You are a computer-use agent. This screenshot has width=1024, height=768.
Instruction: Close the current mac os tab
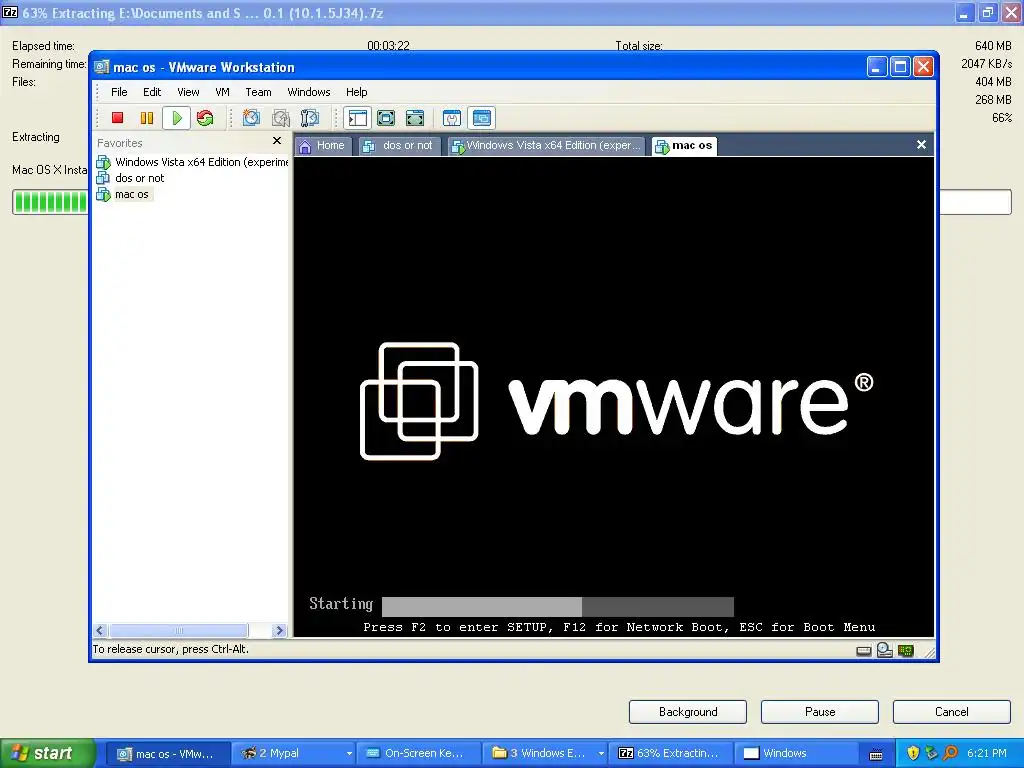921,144
